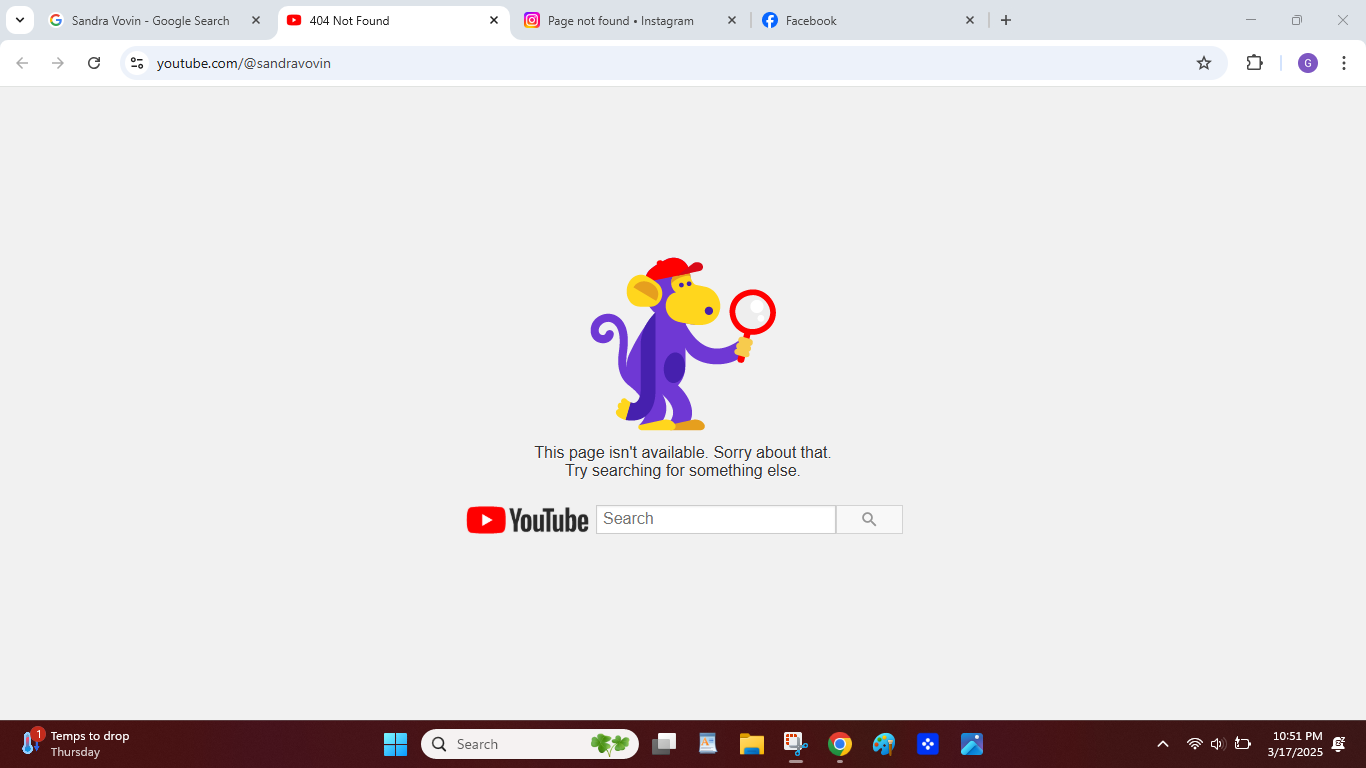Open the Windows Start menu
Screen dimensions: 1366x768
[396, 744]
